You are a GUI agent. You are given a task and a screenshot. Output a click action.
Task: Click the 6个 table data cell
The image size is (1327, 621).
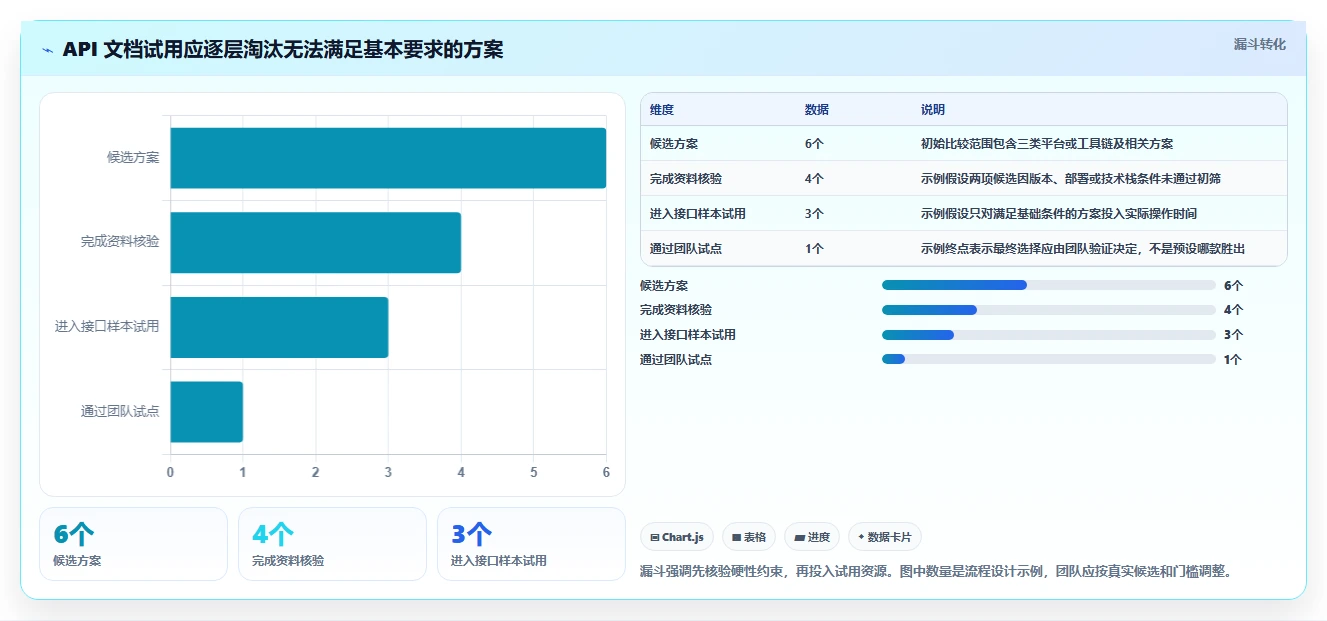[814, 144]
